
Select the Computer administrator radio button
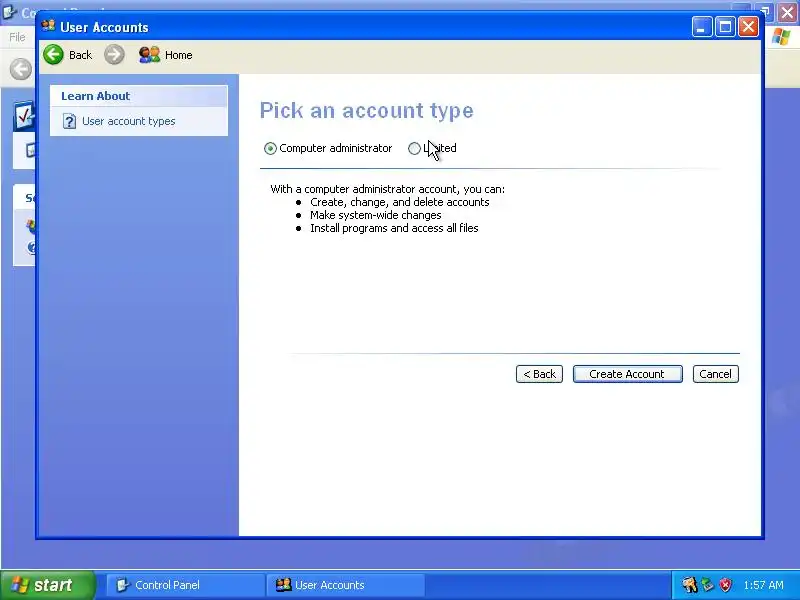(270, 148)
